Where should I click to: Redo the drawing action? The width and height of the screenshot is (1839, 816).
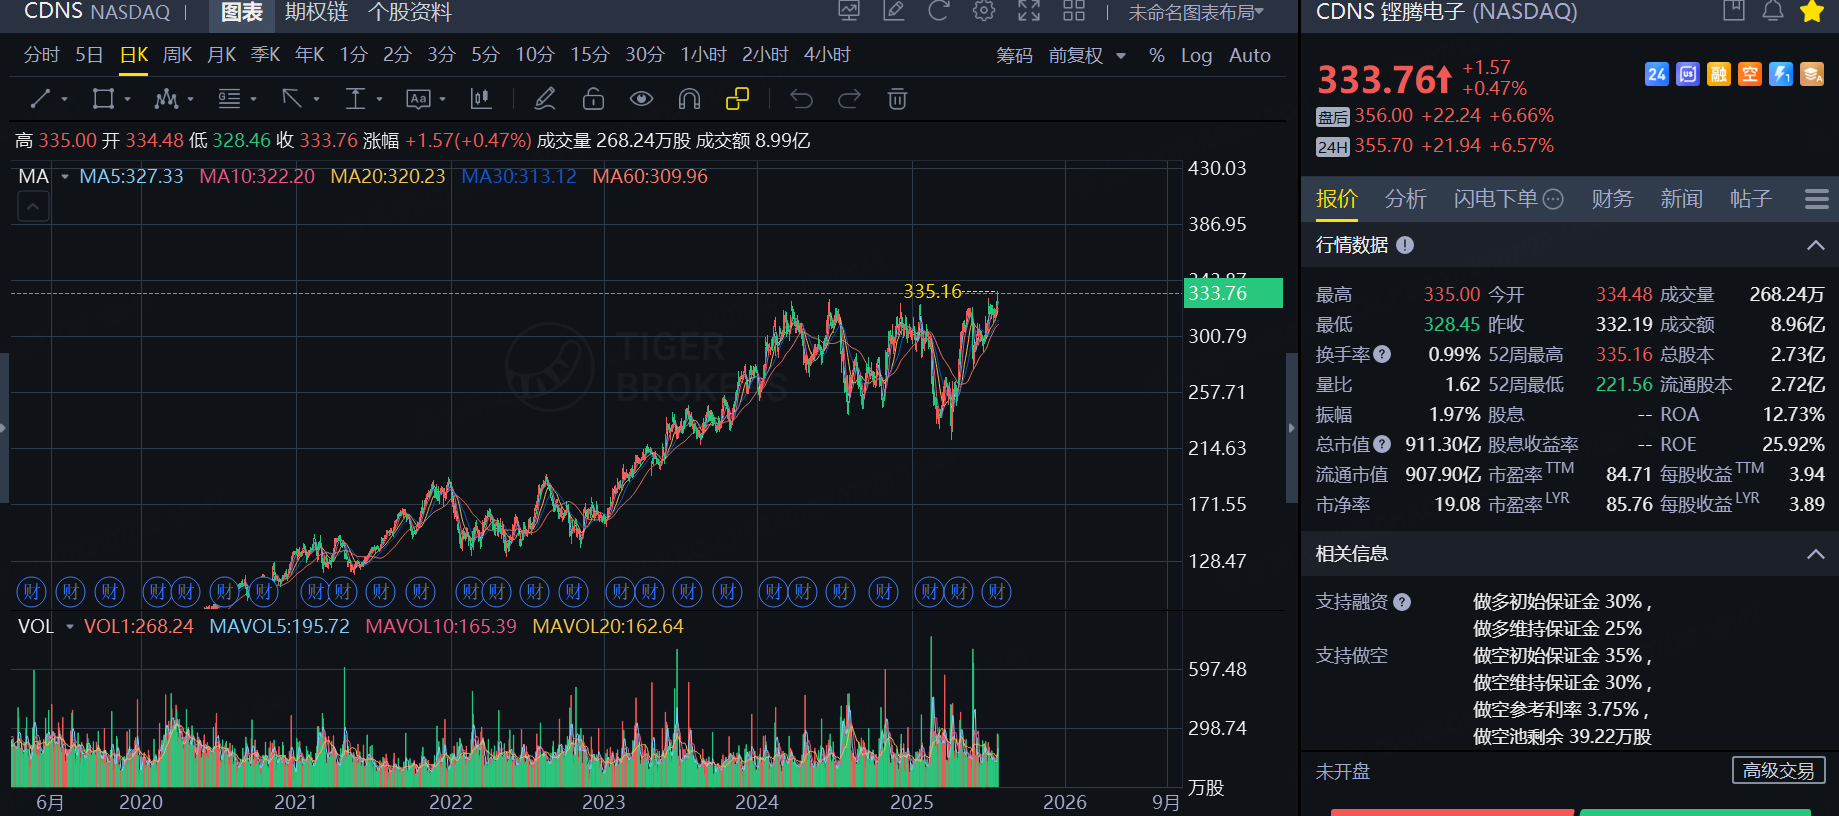click(x=849, y=98)
